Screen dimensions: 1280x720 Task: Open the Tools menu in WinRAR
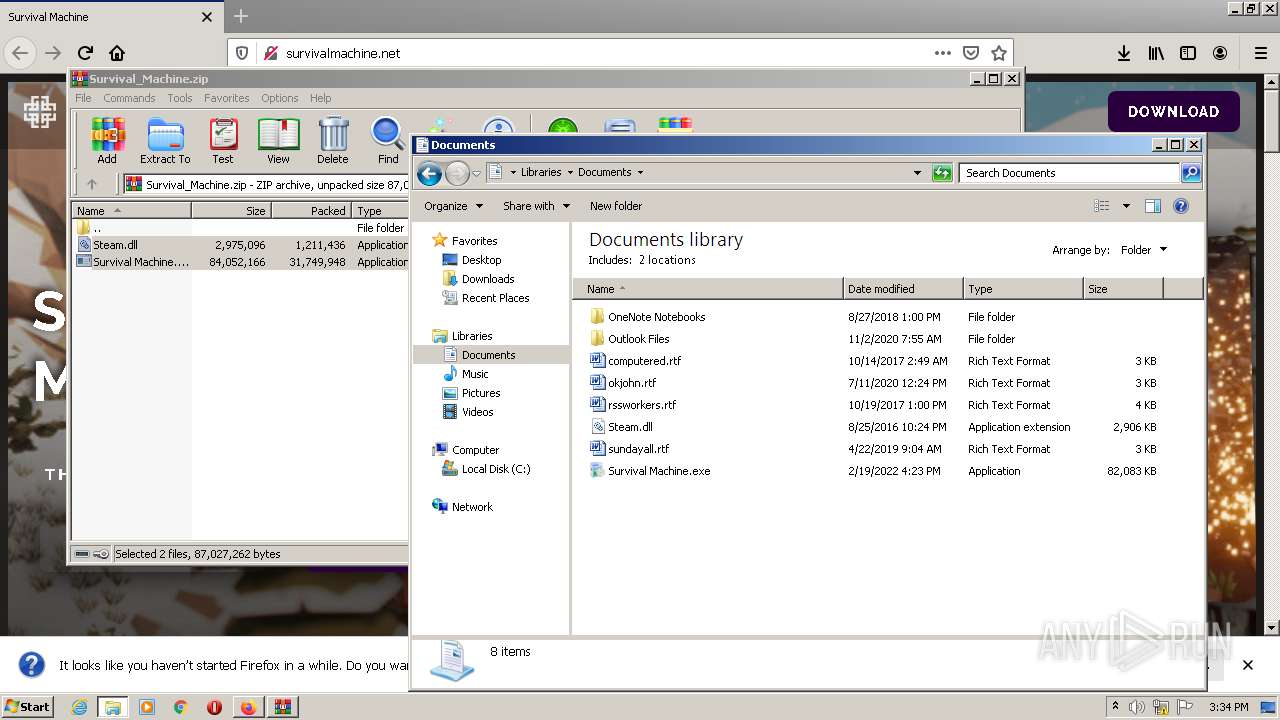click(x=180, y=98)
